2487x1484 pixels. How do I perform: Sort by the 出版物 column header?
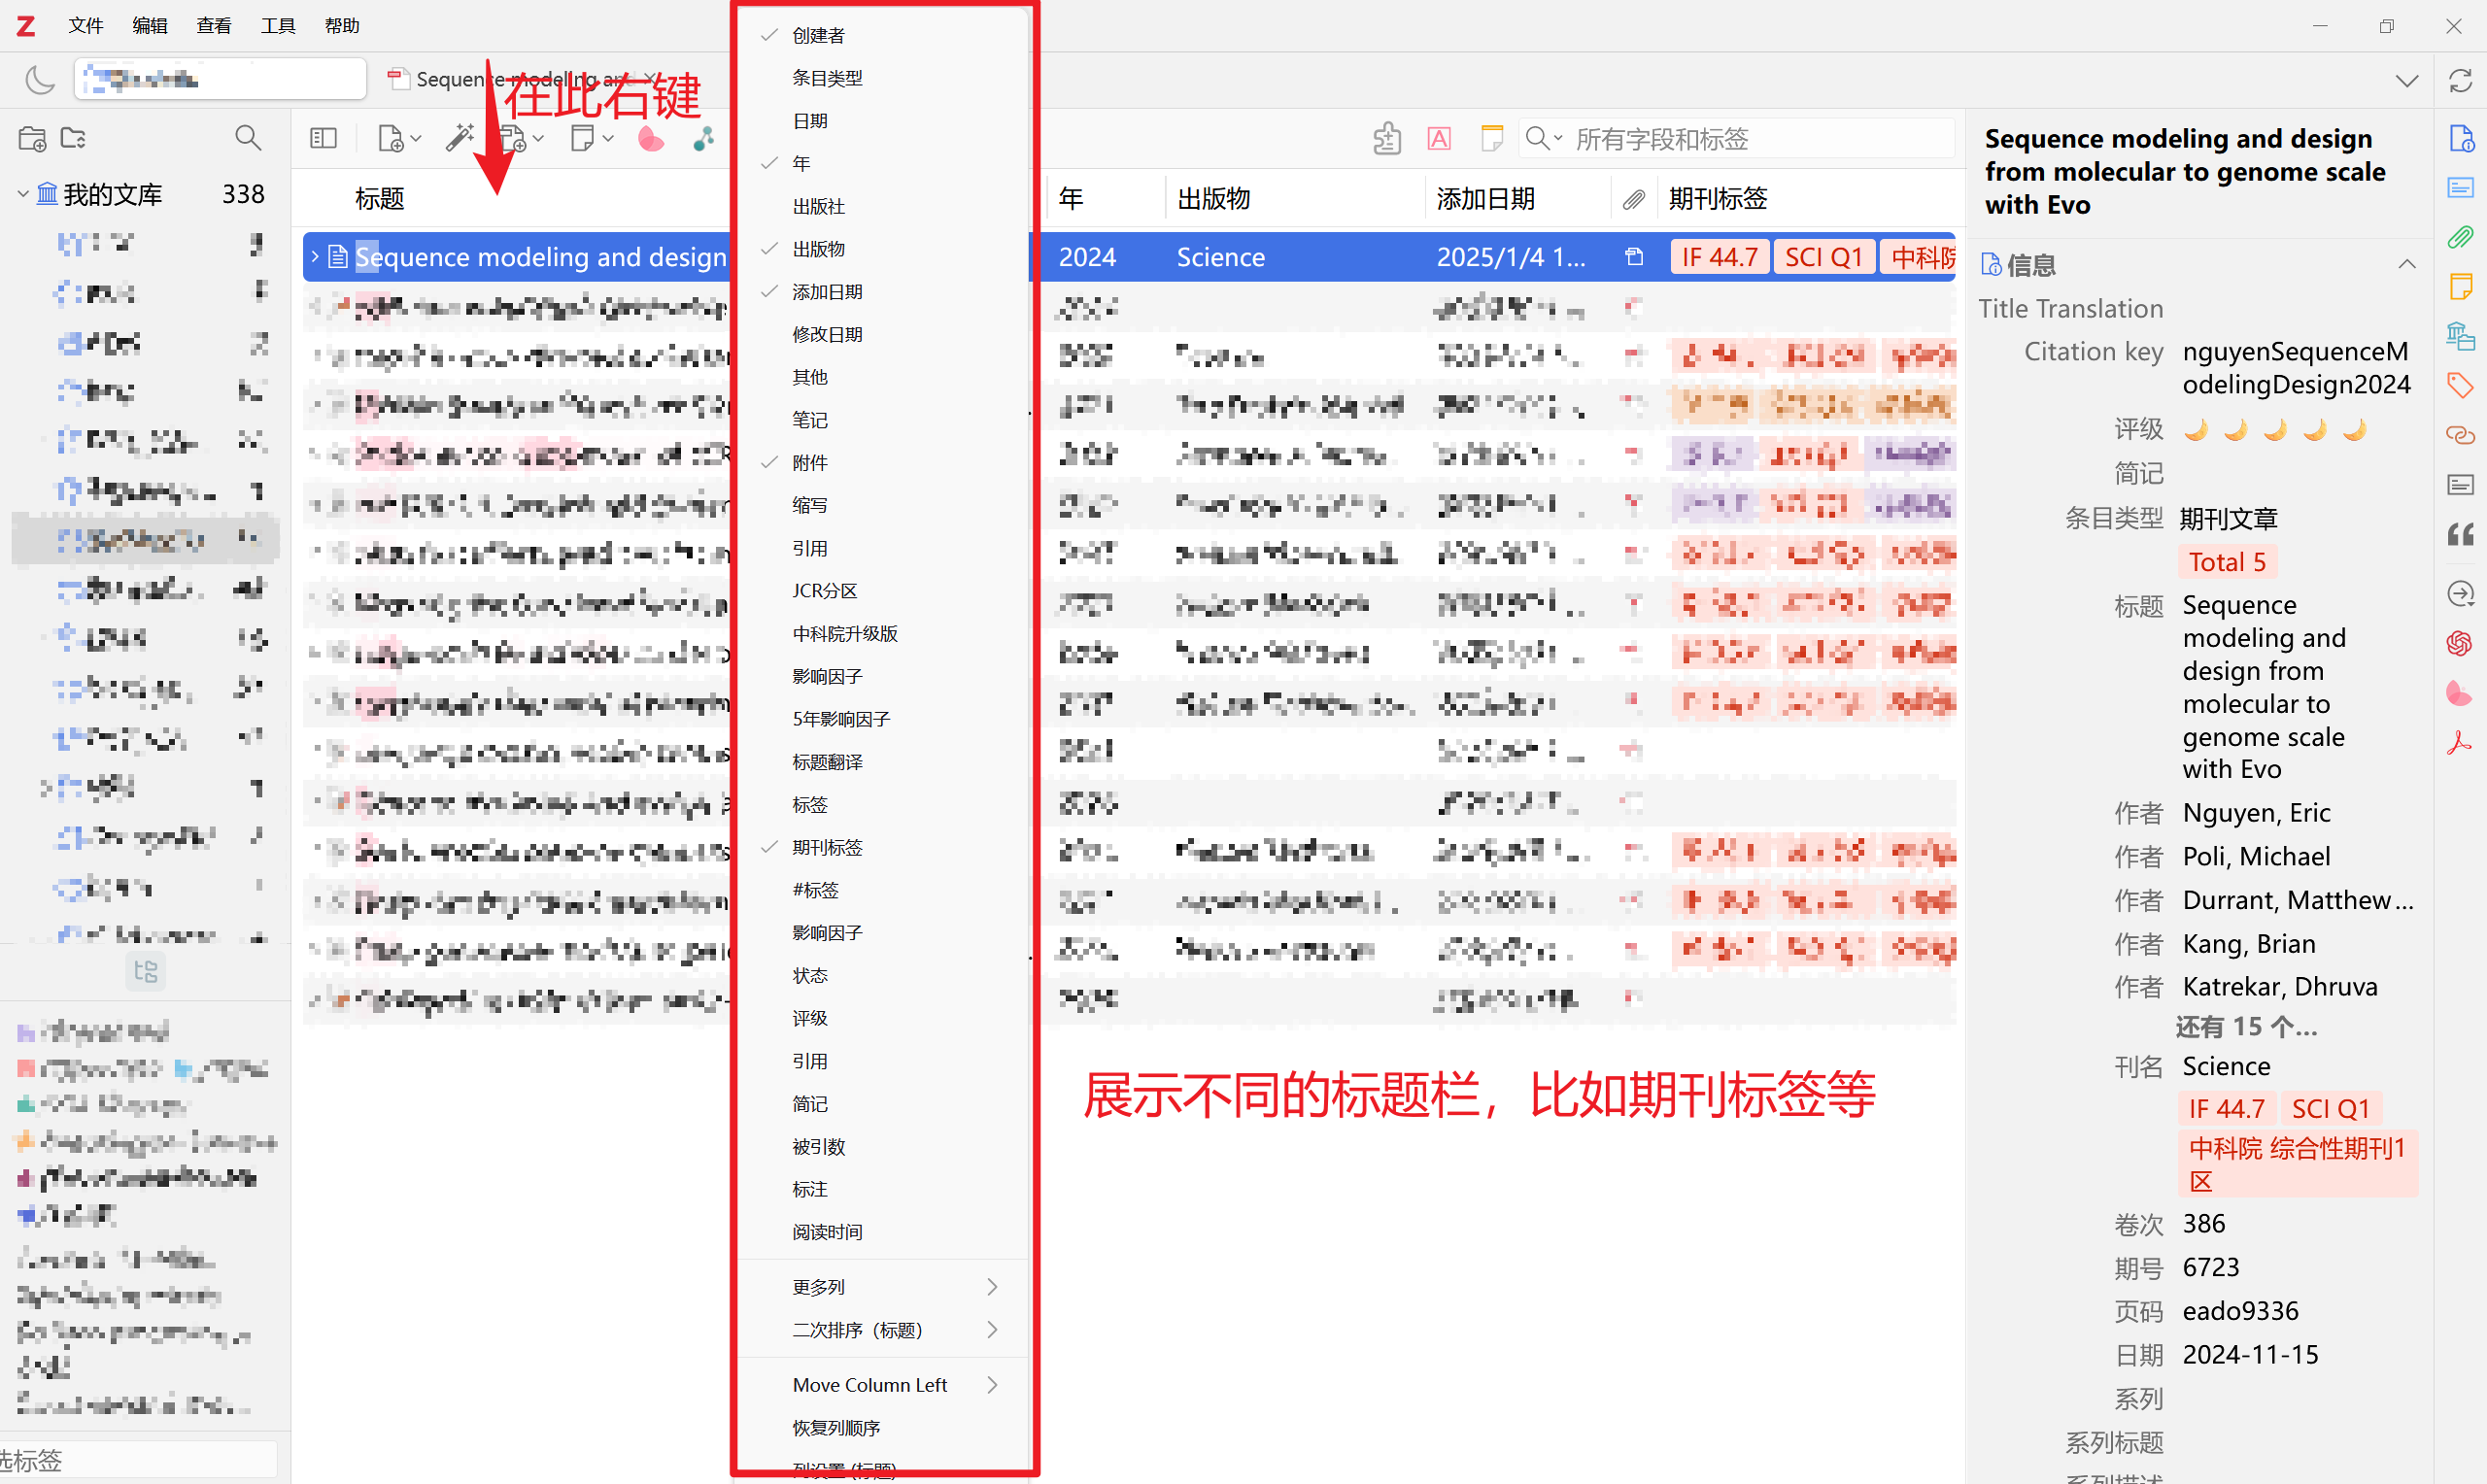pyautogui.click(x=1214, y=199)
